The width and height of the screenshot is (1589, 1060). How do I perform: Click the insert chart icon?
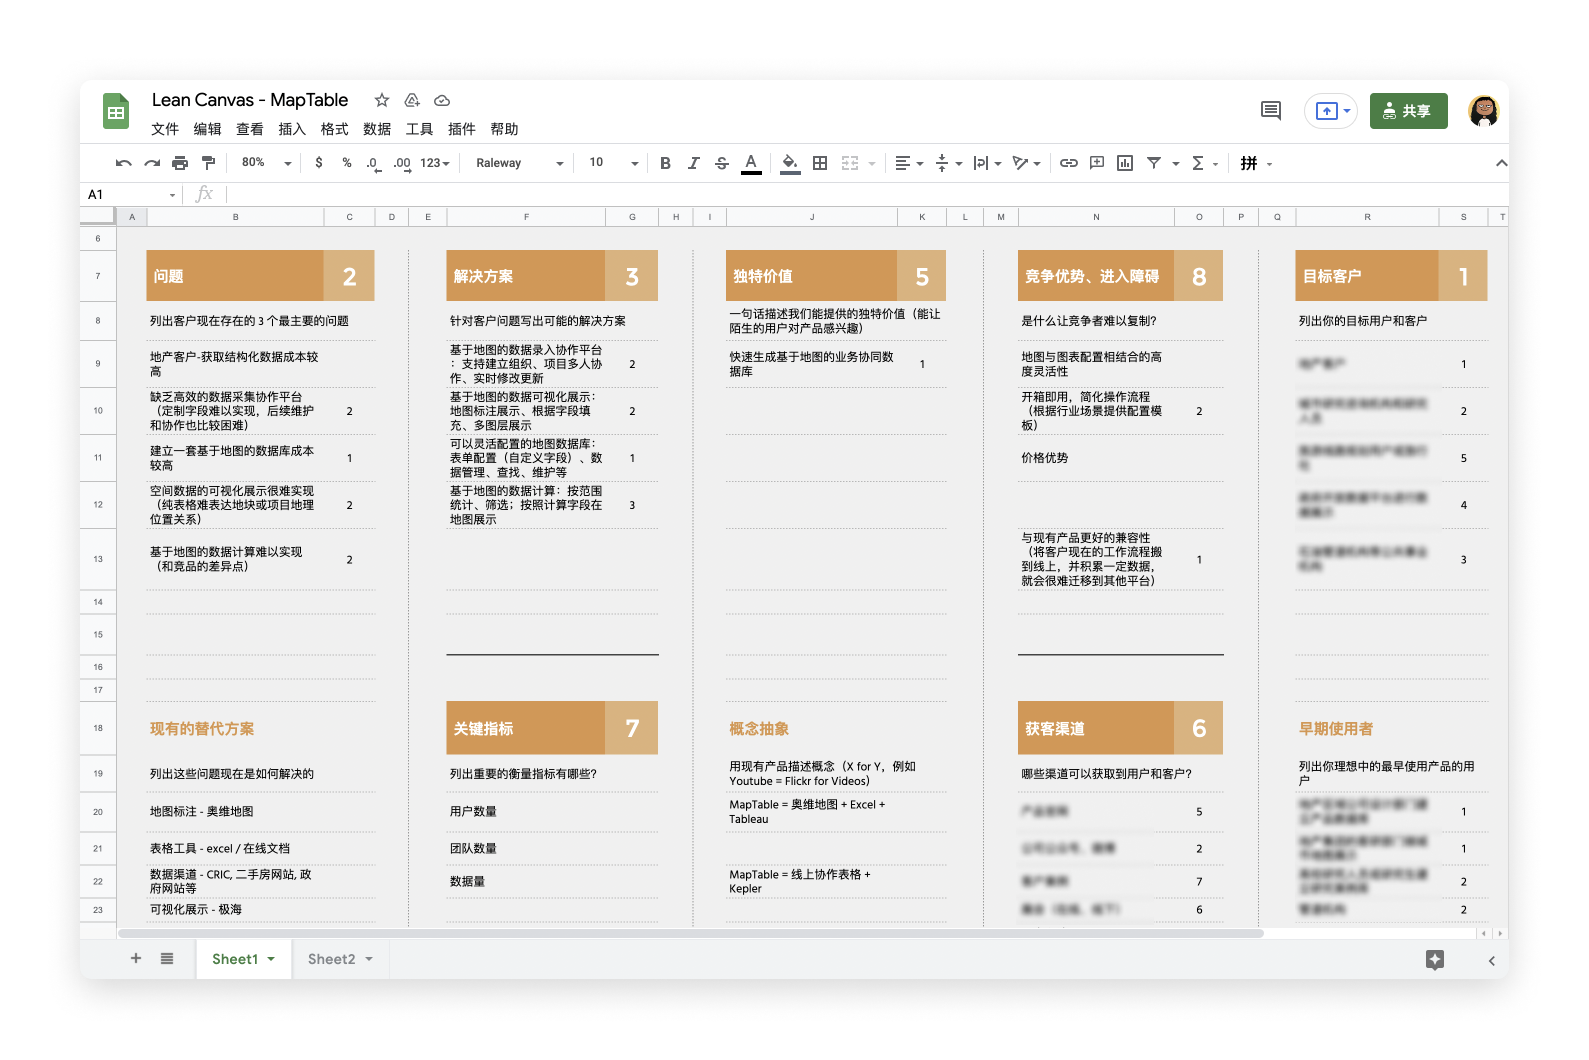tap(1125, 163)
